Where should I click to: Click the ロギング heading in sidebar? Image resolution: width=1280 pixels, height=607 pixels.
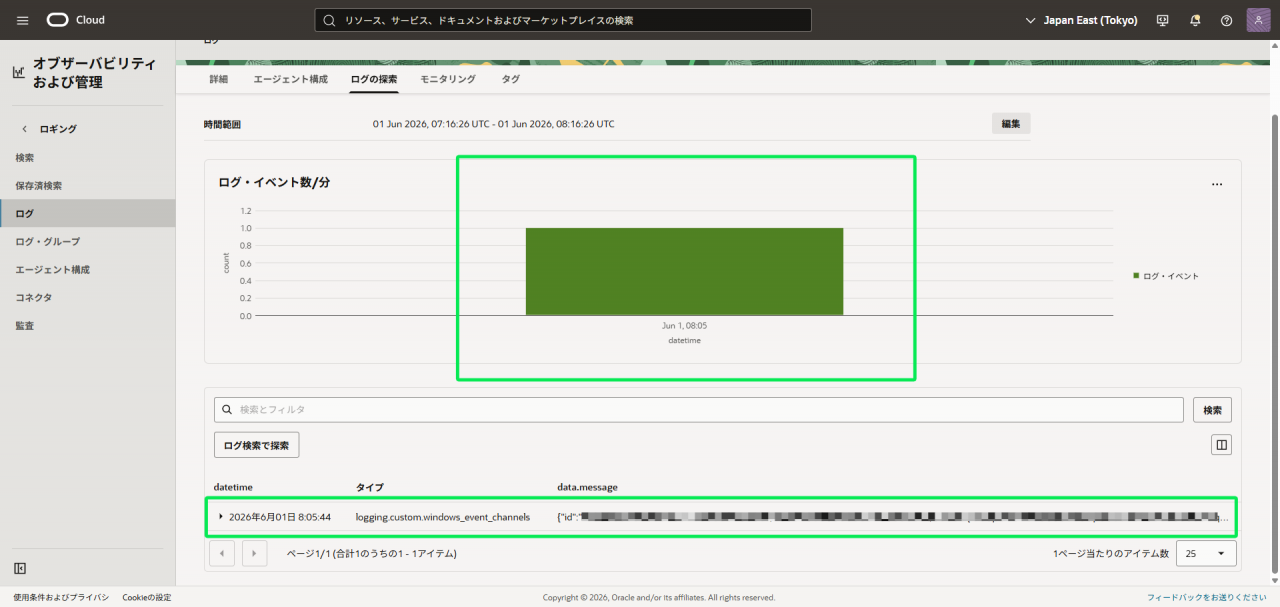[x=58, y=129]
